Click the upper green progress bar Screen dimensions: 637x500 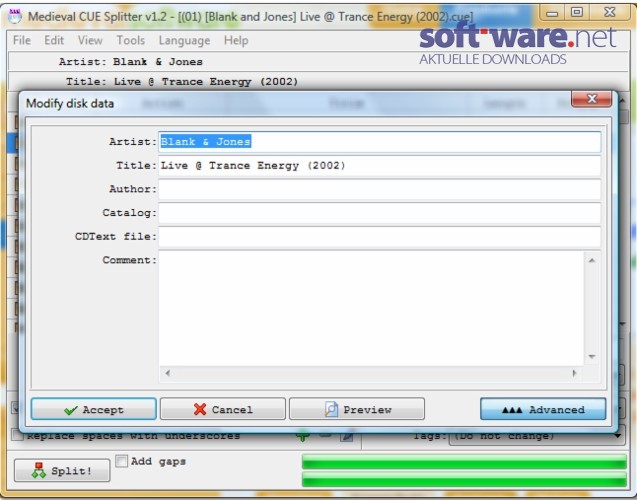click(x=464, y=462)
